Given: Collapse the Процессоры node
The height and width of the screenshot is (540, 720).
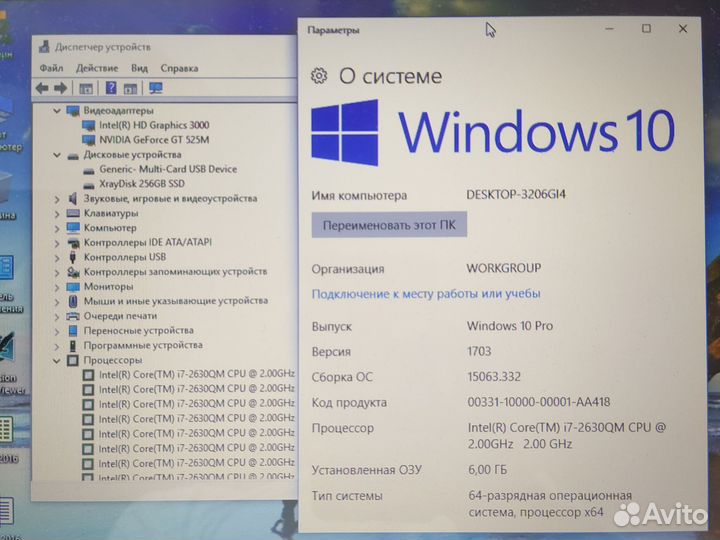Looking at the screenshot, I should pos(57,361).
